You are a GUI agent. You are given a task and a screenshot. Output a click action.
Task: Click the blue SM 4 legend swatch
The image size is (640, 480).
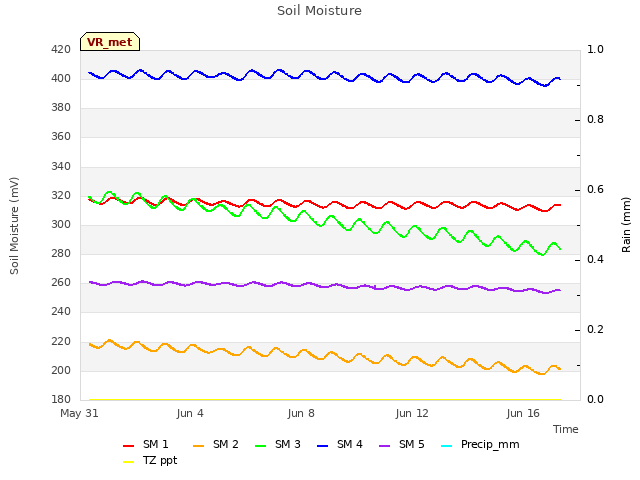(x=323, y=446)
